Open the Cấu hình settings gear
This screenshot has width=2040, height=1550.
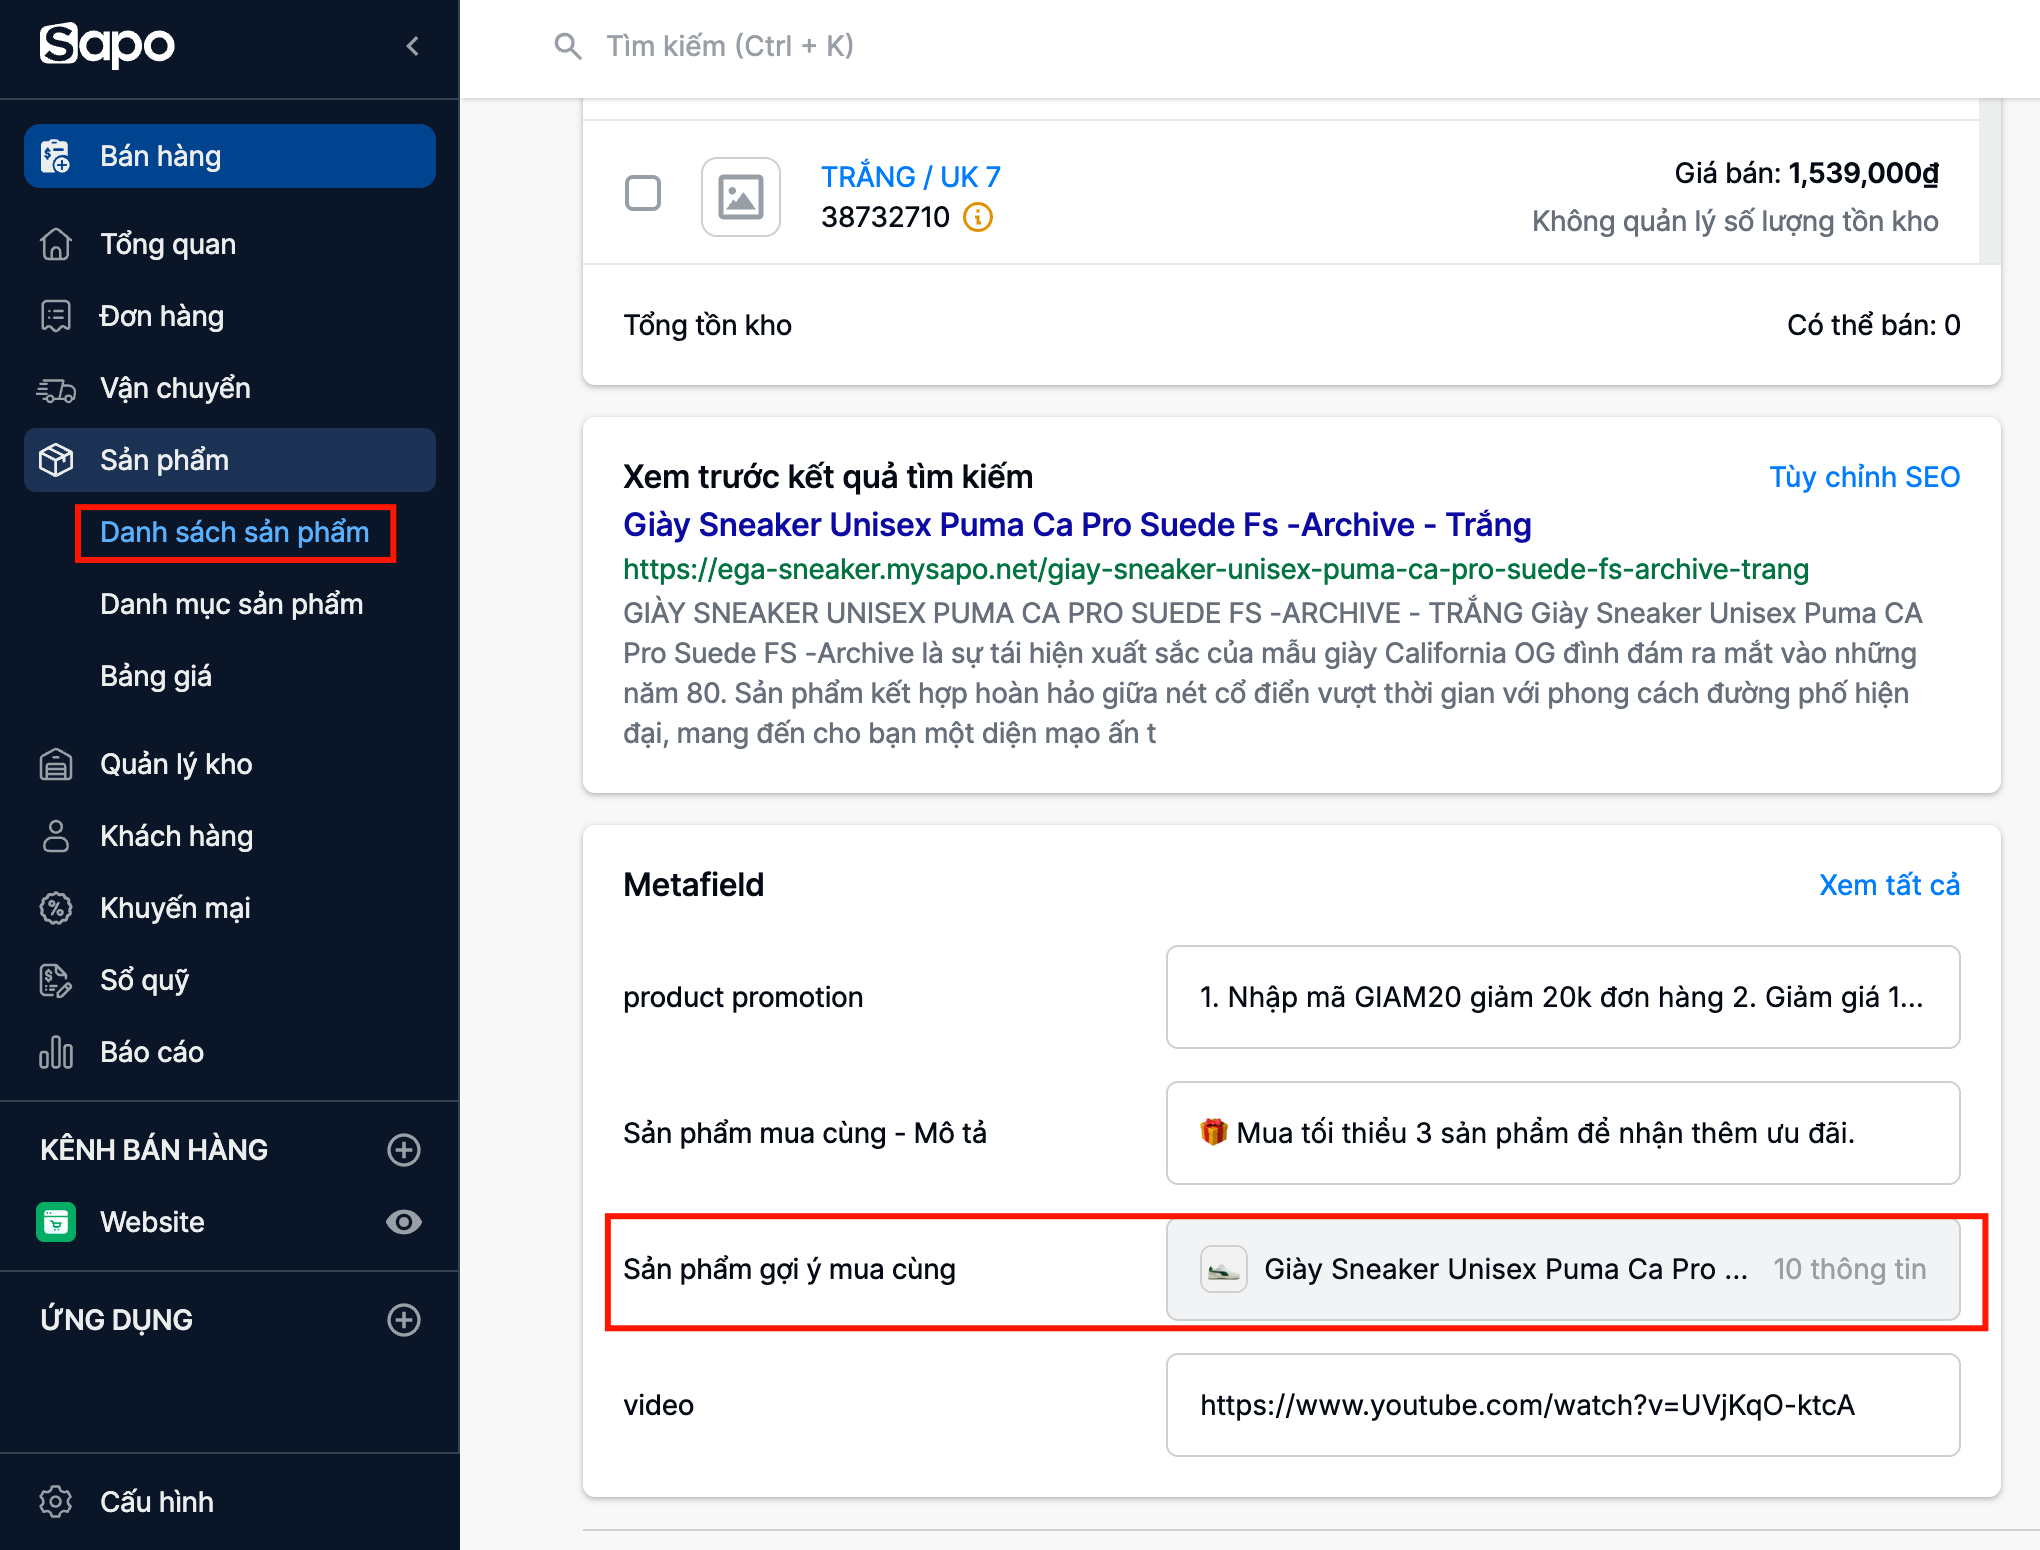(x=56, y=1502)
